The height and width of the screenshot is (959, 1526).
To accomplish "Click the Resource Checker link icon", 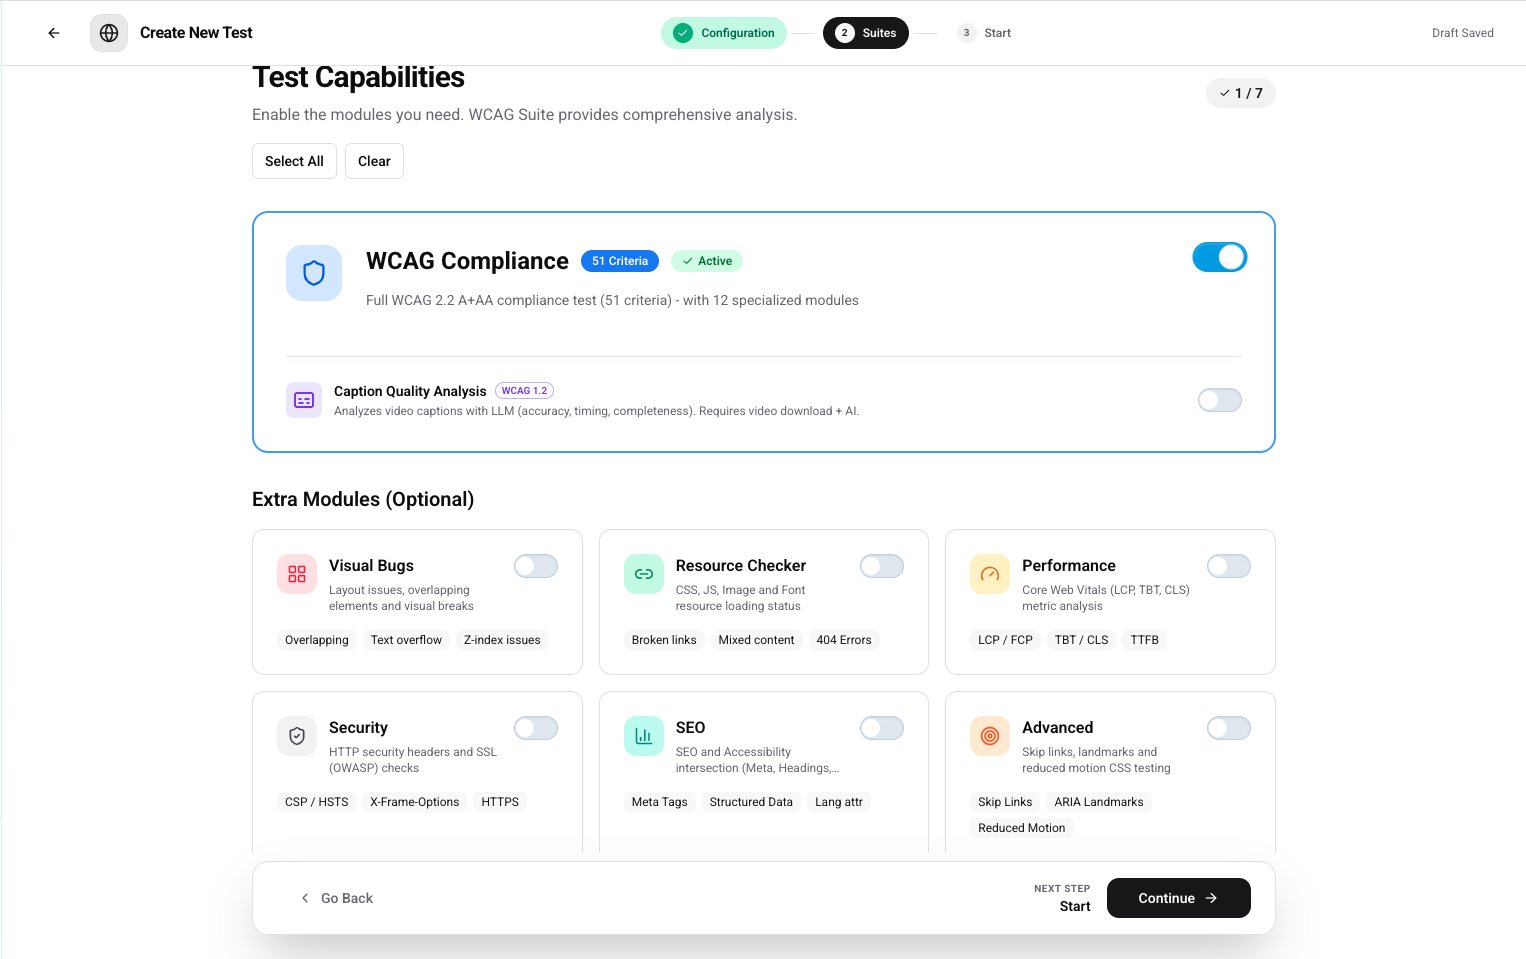I will point(643,574).
